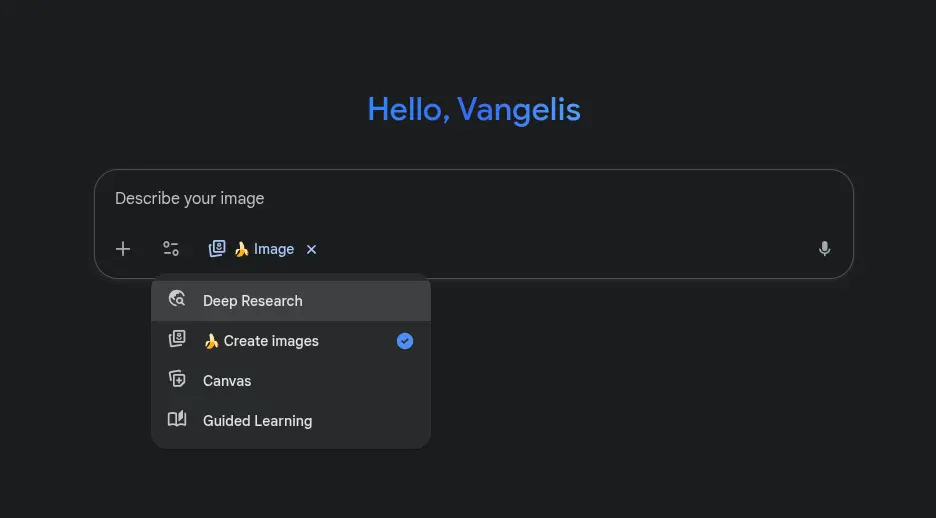This screenshot has width=936, height=518.
Task: Choose Guided Learning menu entry
Action: [x=291, y=421]
